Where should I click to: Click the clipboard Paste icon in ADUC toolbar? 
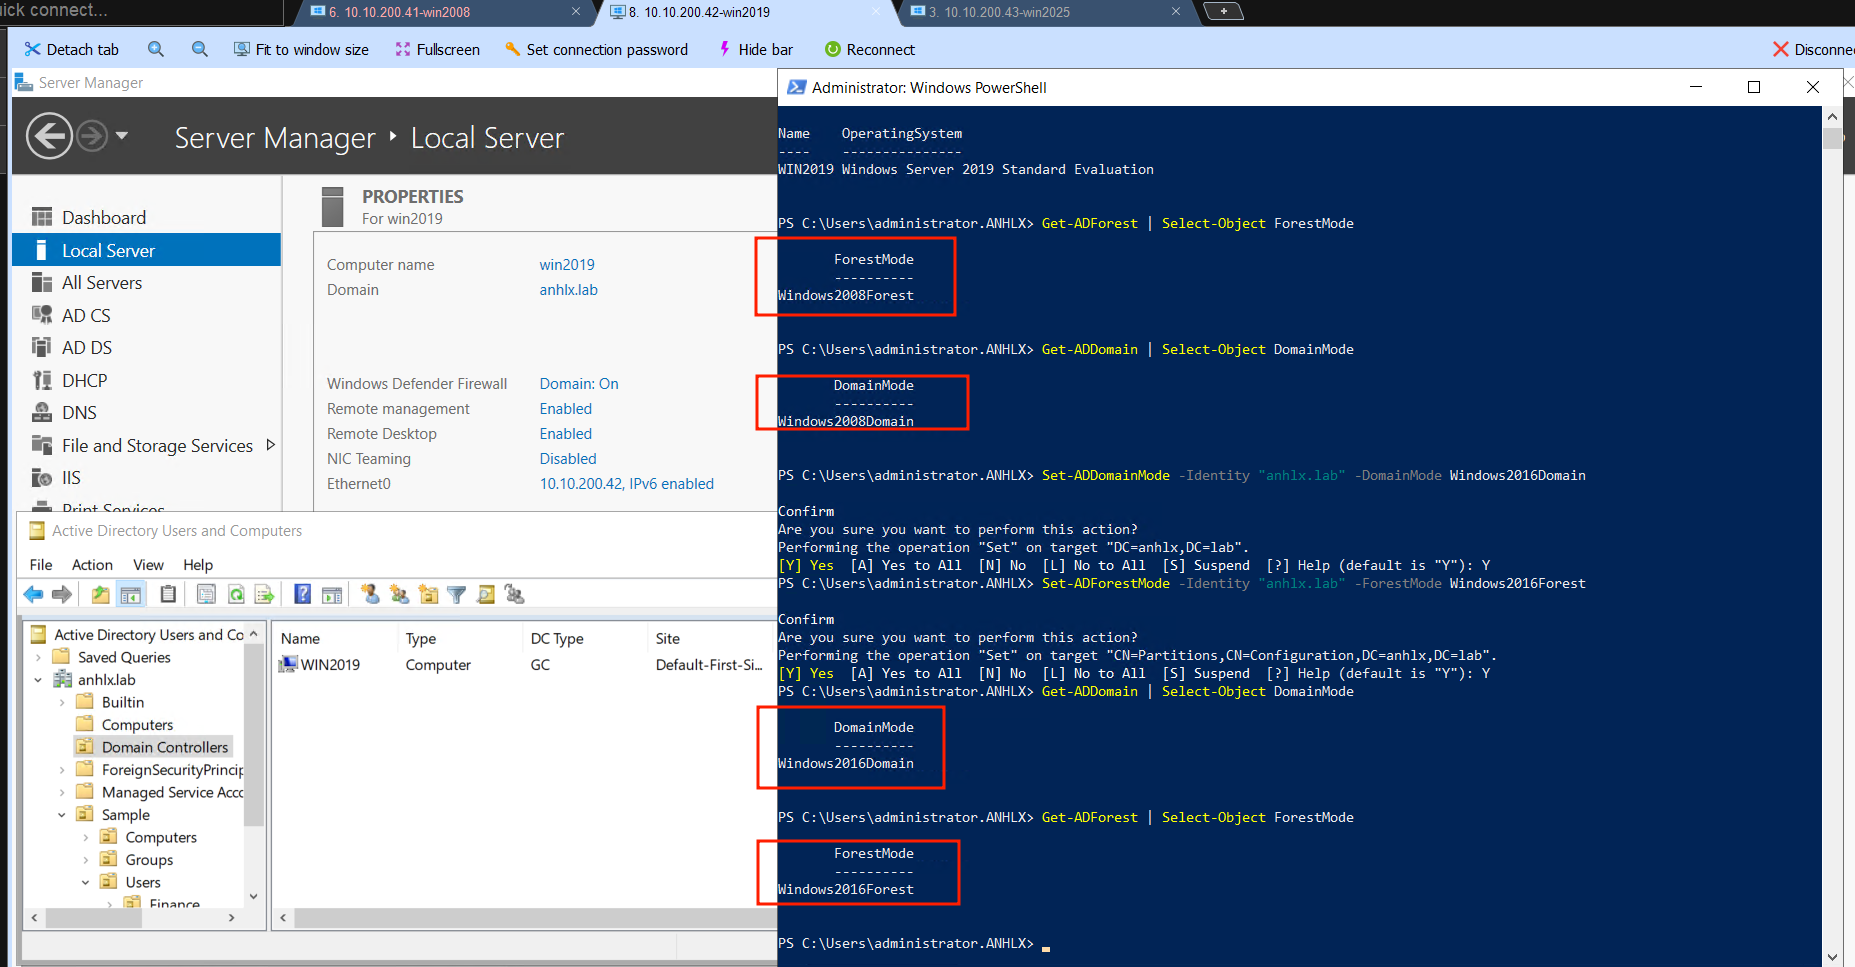pos(168,595)
